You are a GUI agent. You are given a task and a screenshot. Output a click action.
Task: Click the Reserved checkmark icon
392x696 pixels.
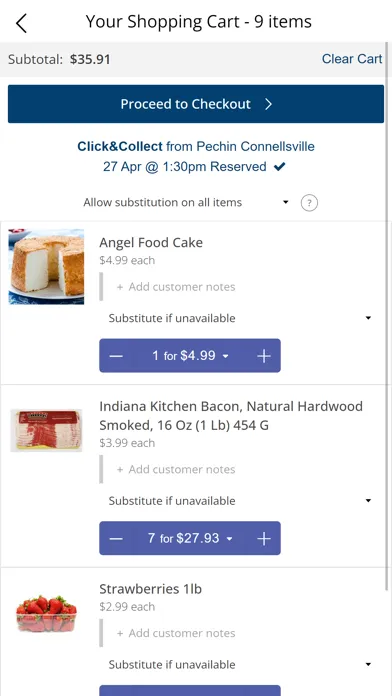pos(279,167)
